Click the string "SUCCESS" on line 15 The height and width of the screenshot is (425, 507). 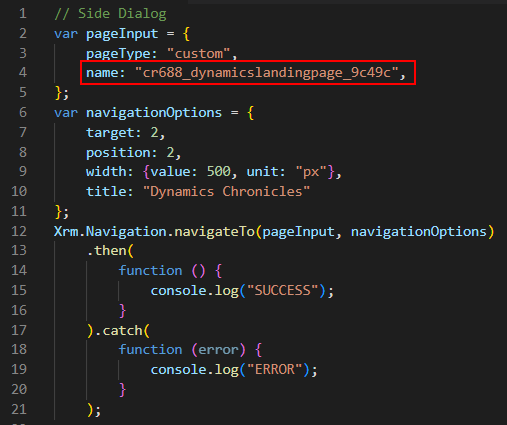(282, 291)
